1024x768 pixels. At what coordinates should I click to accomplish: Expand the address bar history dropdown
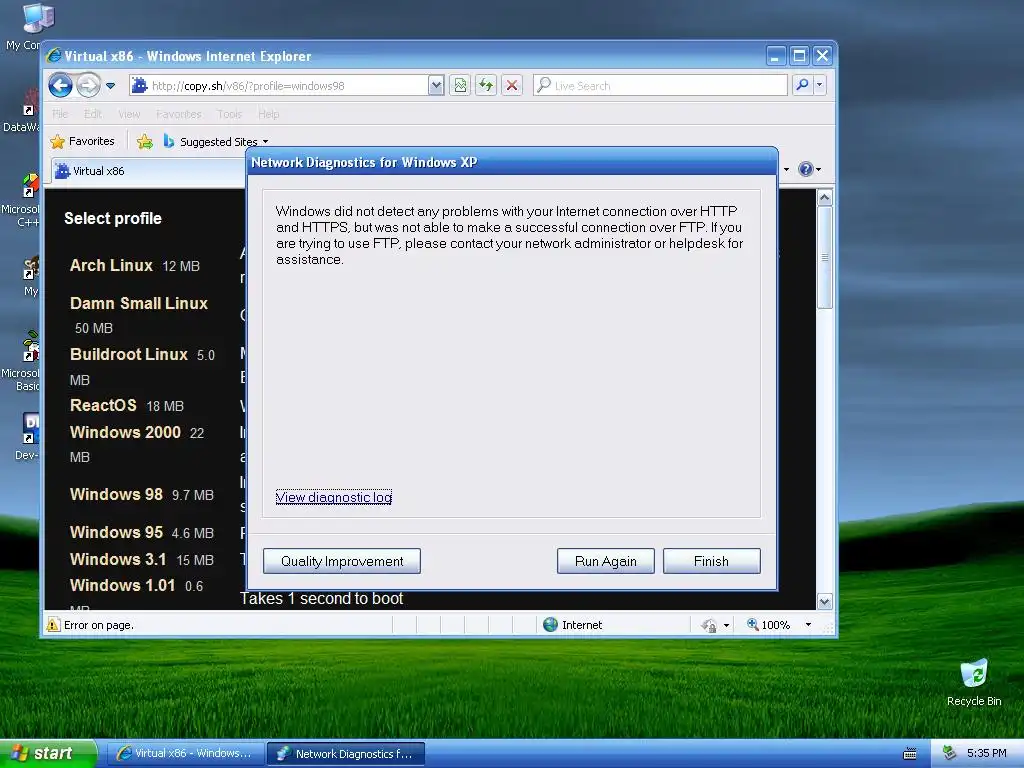436,86
